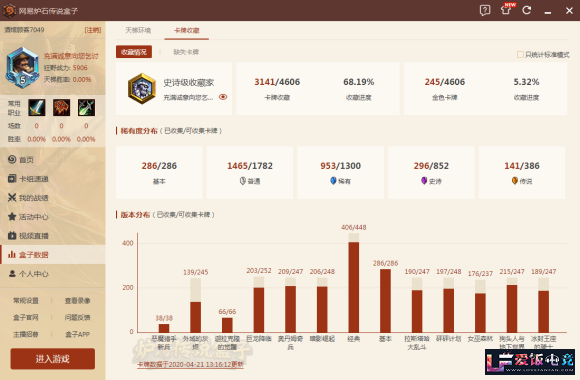580x380 pixels.
Task: Click the 953/1300 稀有 rarity card
Action: tap(340, 172)
